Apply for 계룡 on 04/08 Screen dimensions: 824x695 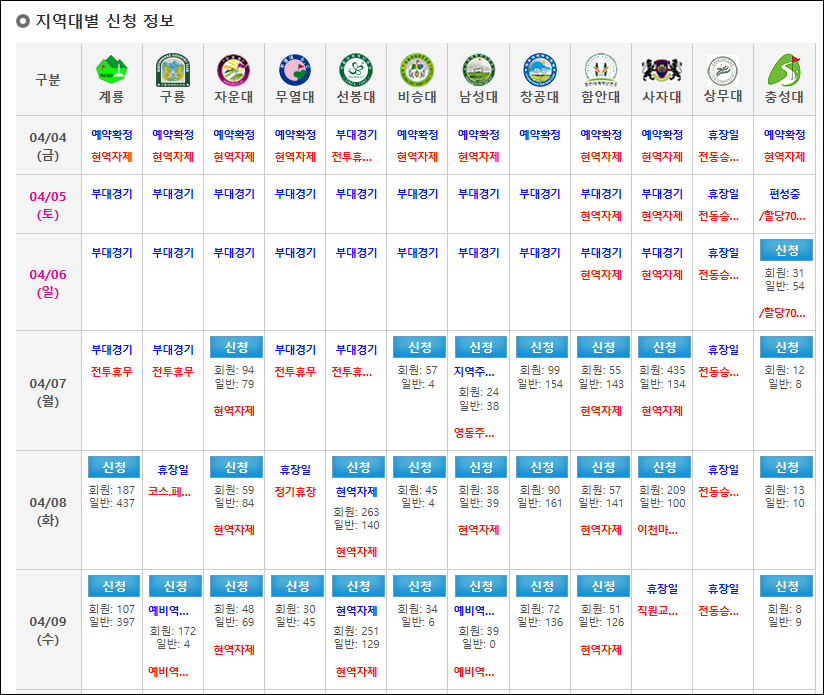114,466
